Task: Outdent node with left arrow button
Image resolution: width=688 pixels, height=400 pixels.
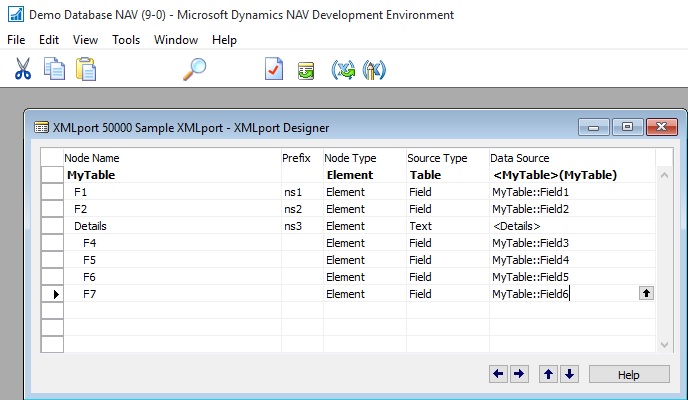Action: tap(498, 374)
